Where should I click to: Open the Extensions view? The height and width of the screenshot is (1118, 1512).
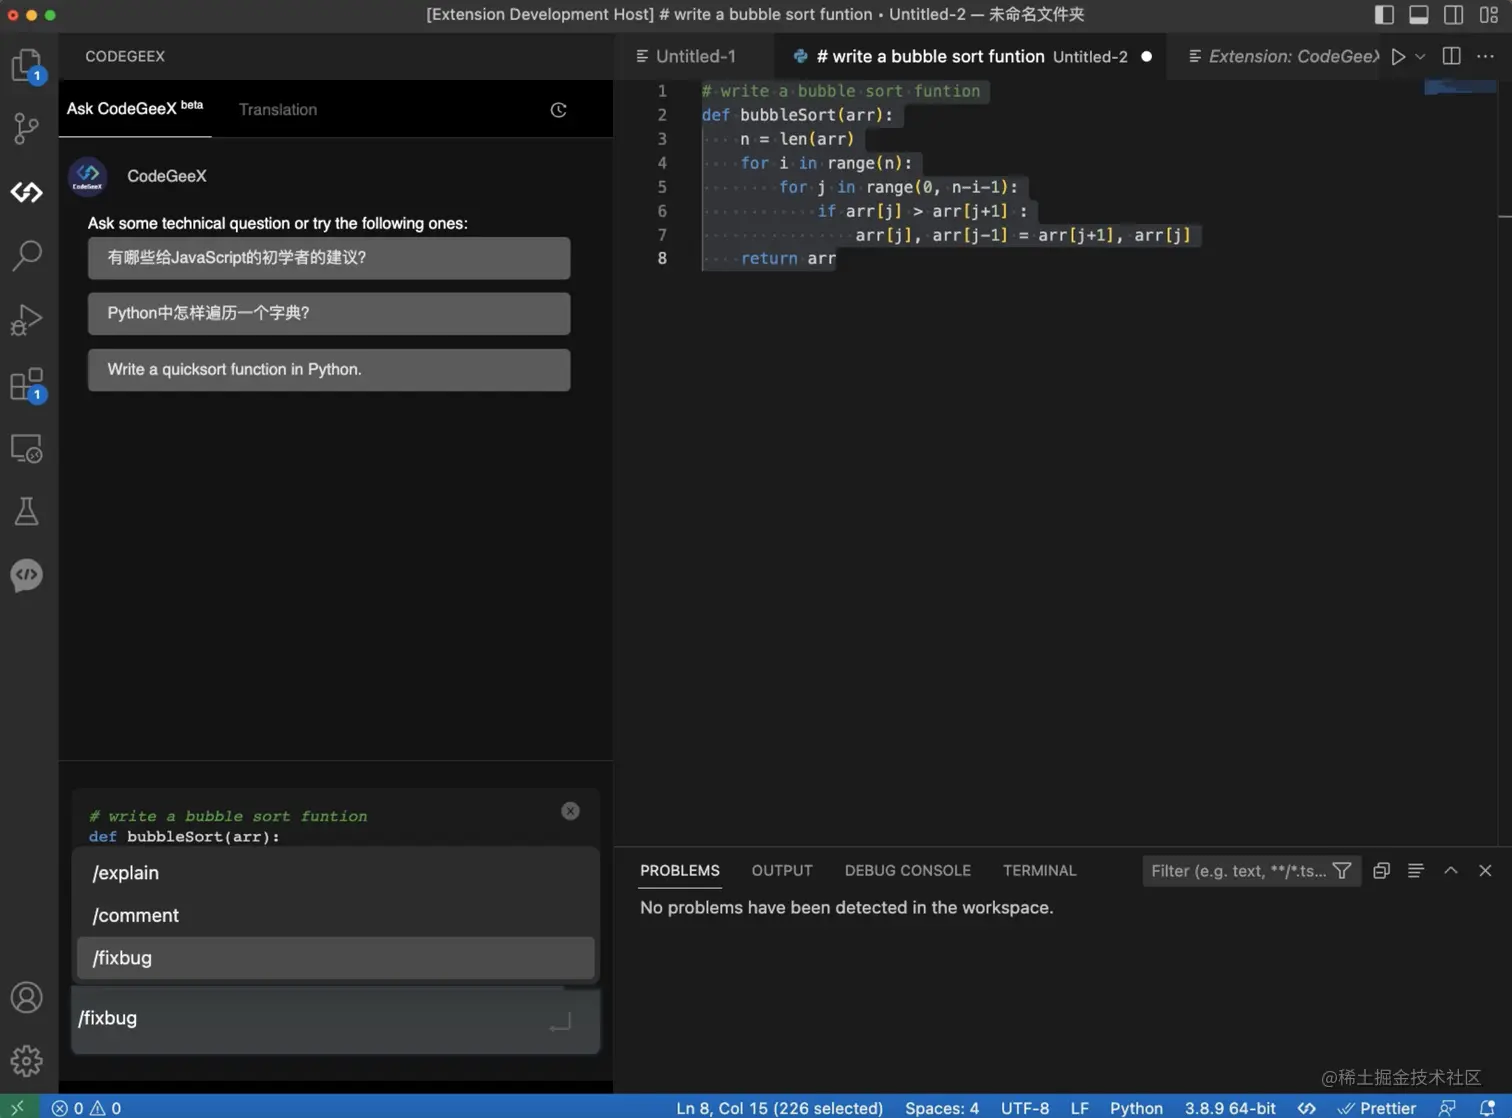point(27,384)
